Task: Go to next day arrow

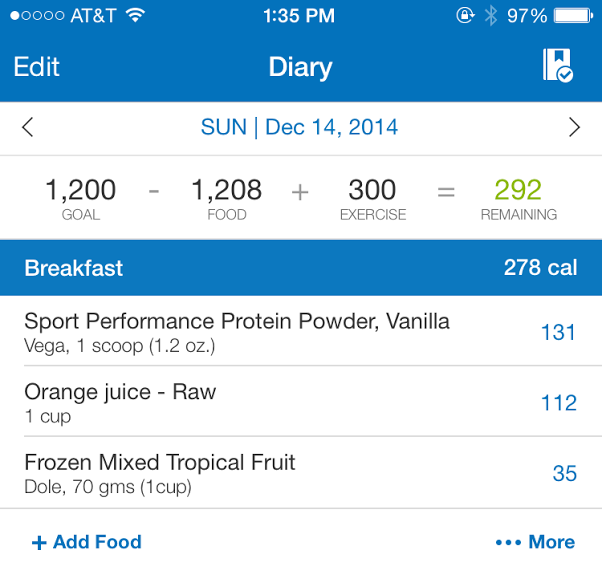Action: click(x=574, y=127)
